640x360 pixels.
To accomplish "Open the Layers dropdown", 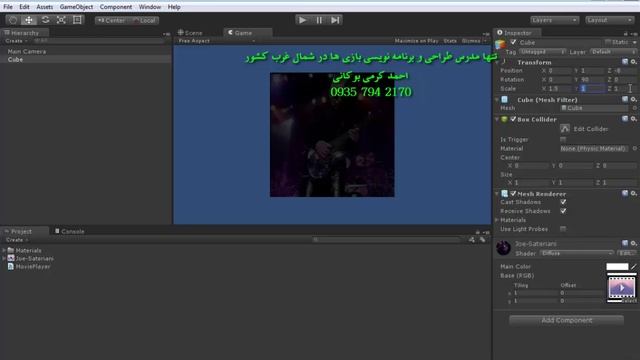I will pyautogui.click(x=554, y=20).
